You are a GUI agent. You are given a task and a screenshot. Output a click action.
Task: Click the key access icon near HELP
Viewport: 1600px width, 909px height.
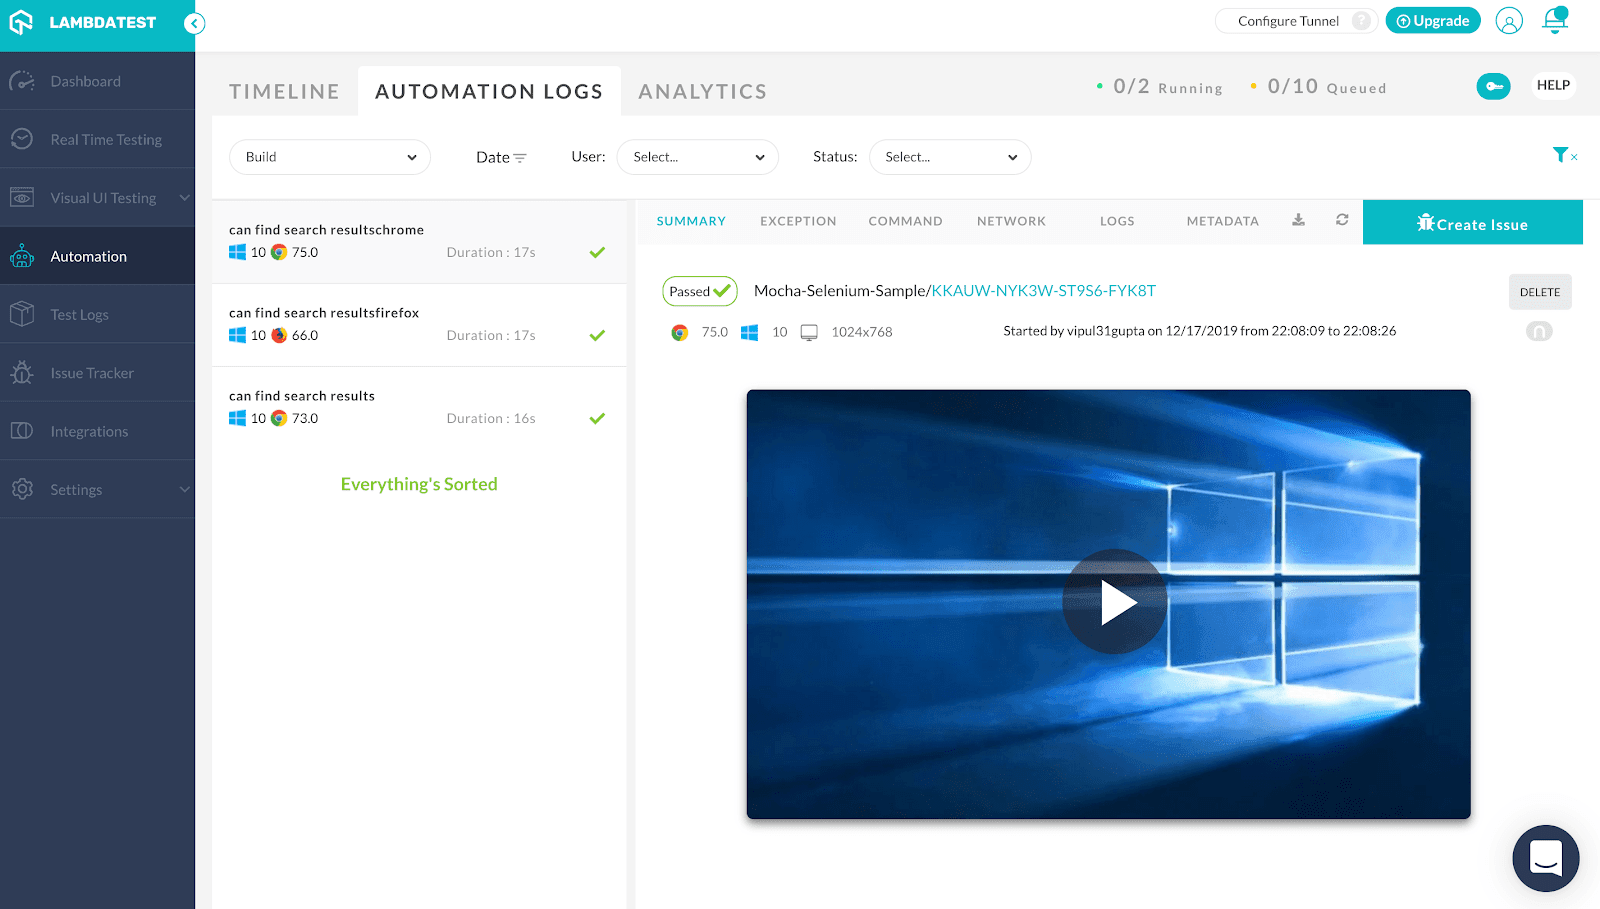[1493, 86]
